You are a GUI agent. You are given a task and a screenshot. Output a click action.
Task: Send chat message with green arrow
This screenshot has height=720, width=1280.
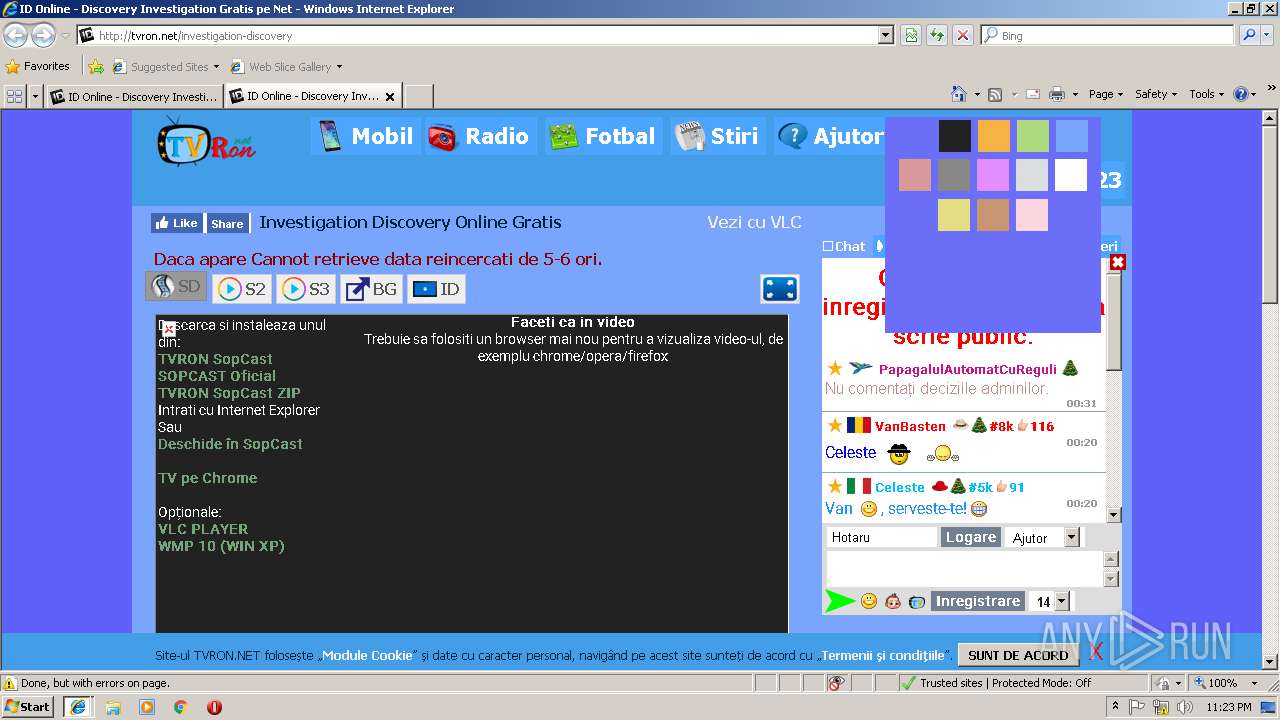pos(840,601)
